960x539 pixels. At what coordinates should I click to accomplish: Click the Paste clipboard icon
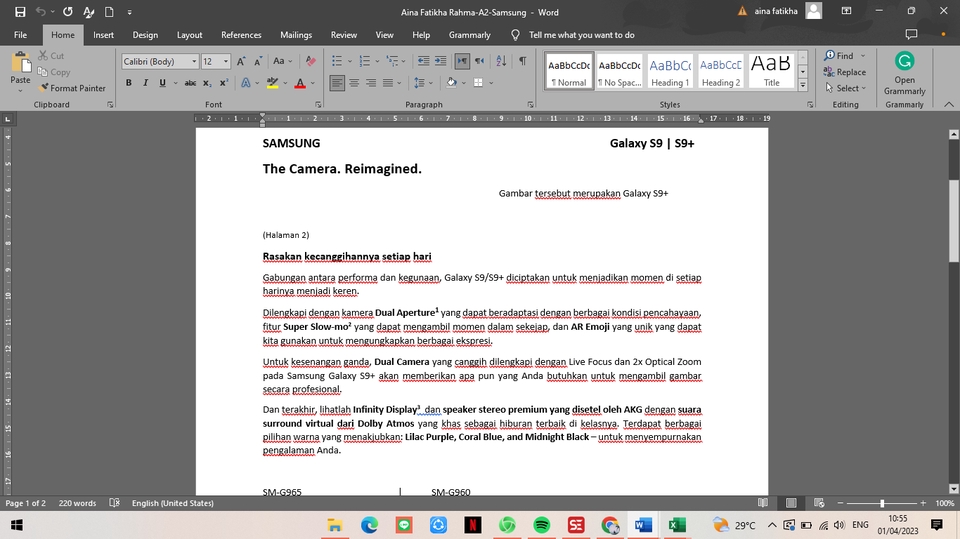tap(20, 64)
